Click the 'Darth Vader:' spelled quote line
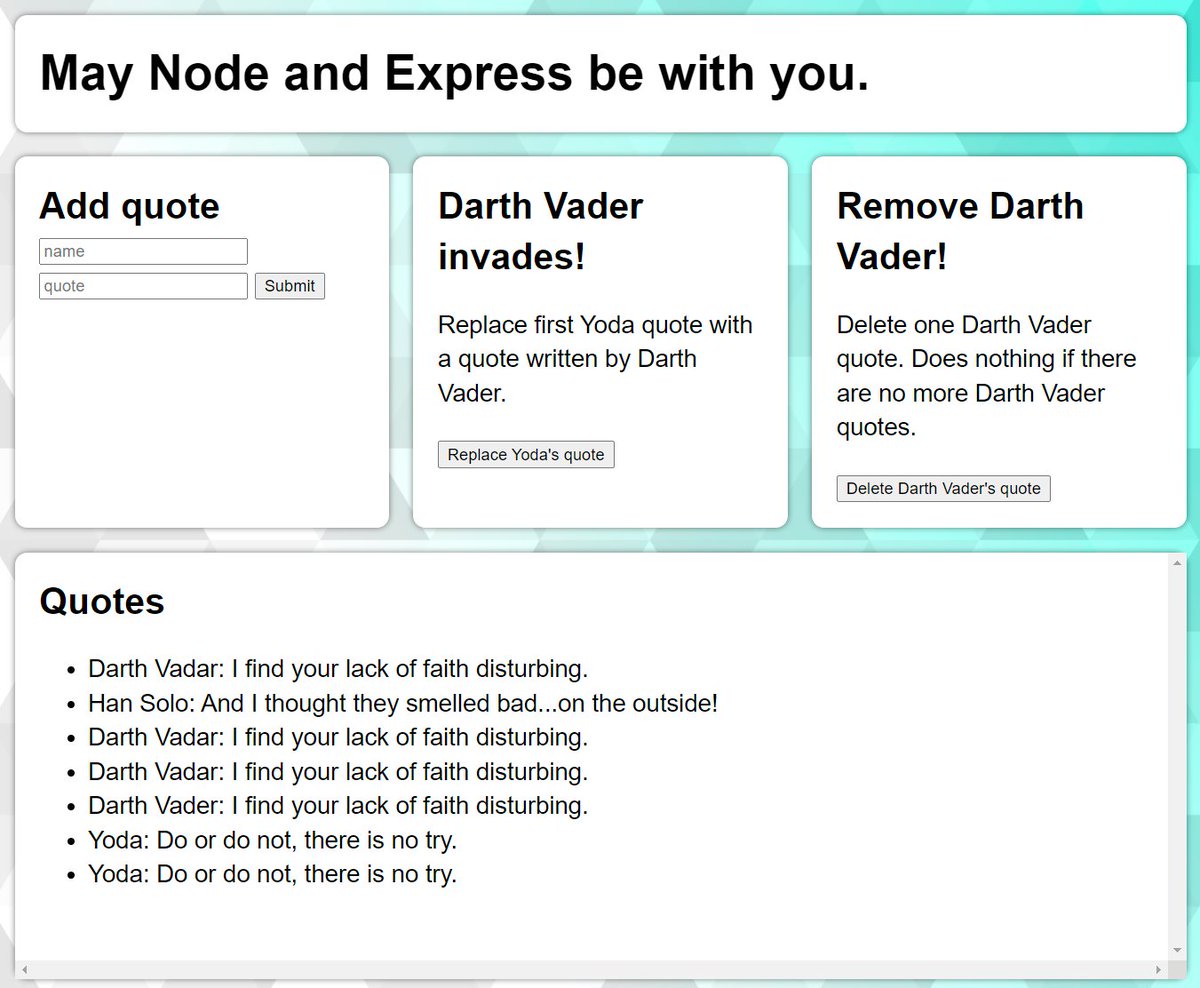This screenshot has height=988, width=1200. [338, 806]
